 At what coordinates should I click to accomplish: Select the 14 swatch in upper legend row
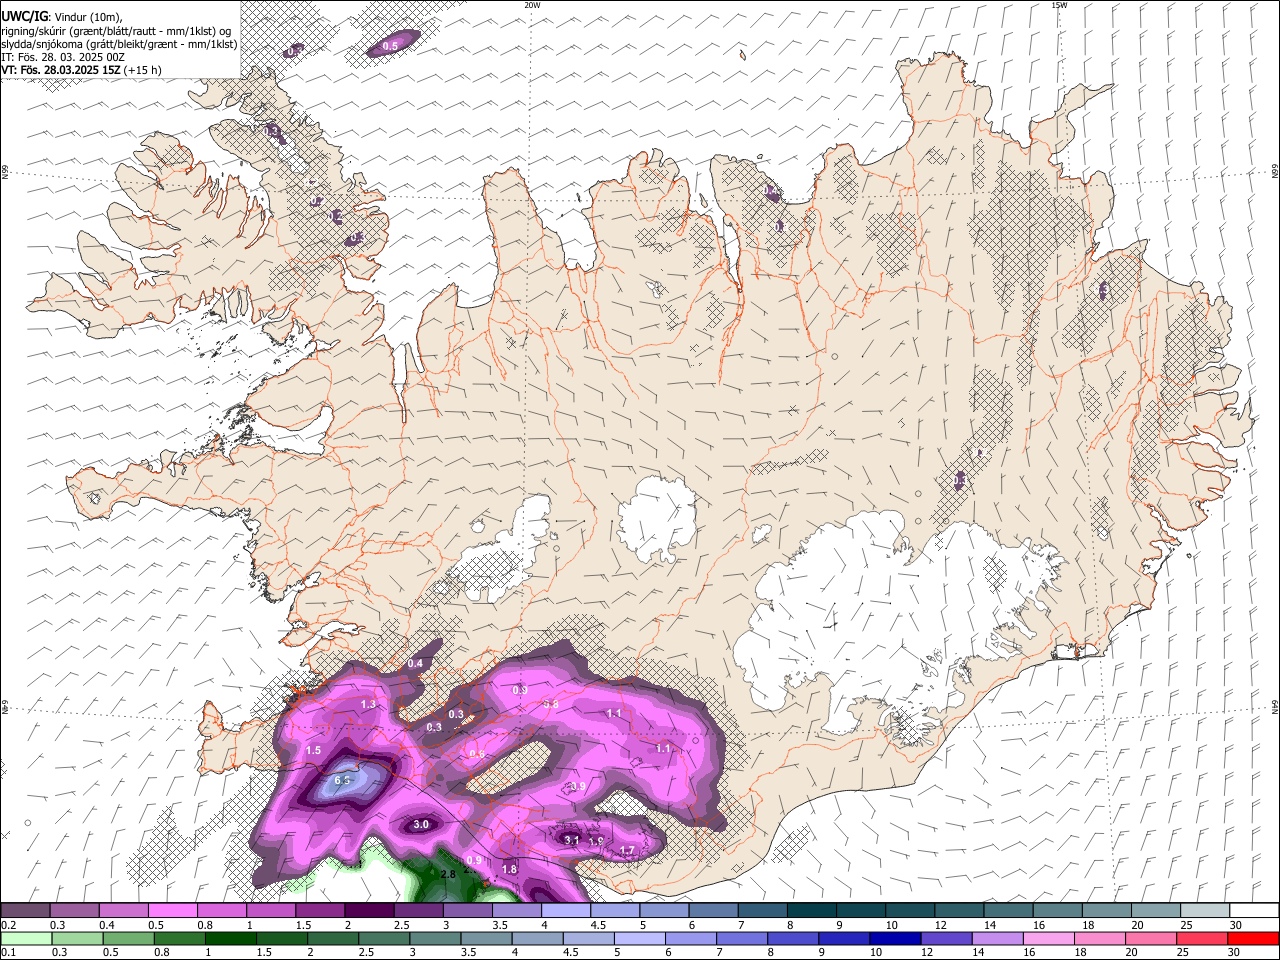1009,910
